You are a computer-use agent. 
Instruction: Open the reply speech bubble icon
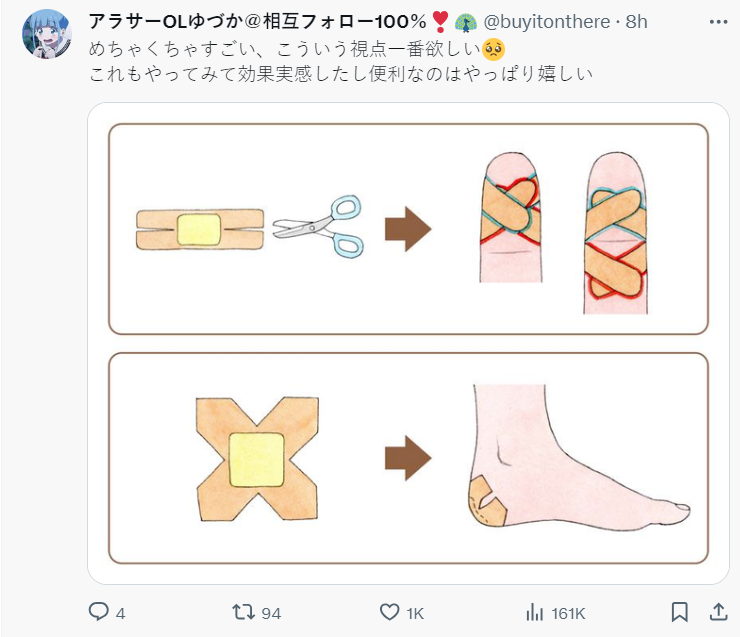(x=99, y=612)
